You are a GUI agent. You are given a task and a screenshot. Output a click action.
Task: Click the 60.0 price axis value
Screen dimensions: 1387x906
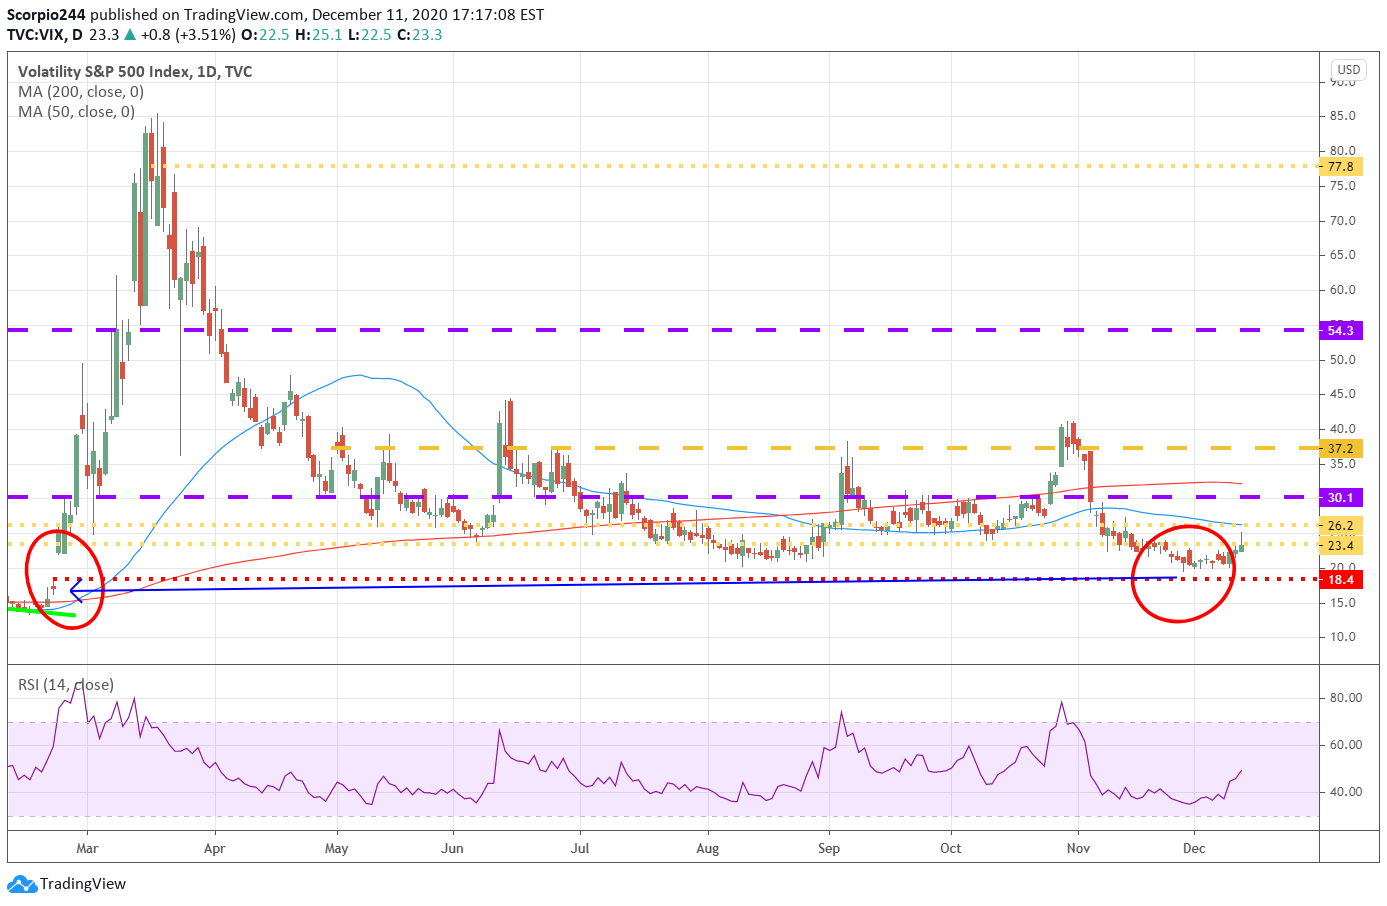pyautogui.click(x=1343, y=290)
